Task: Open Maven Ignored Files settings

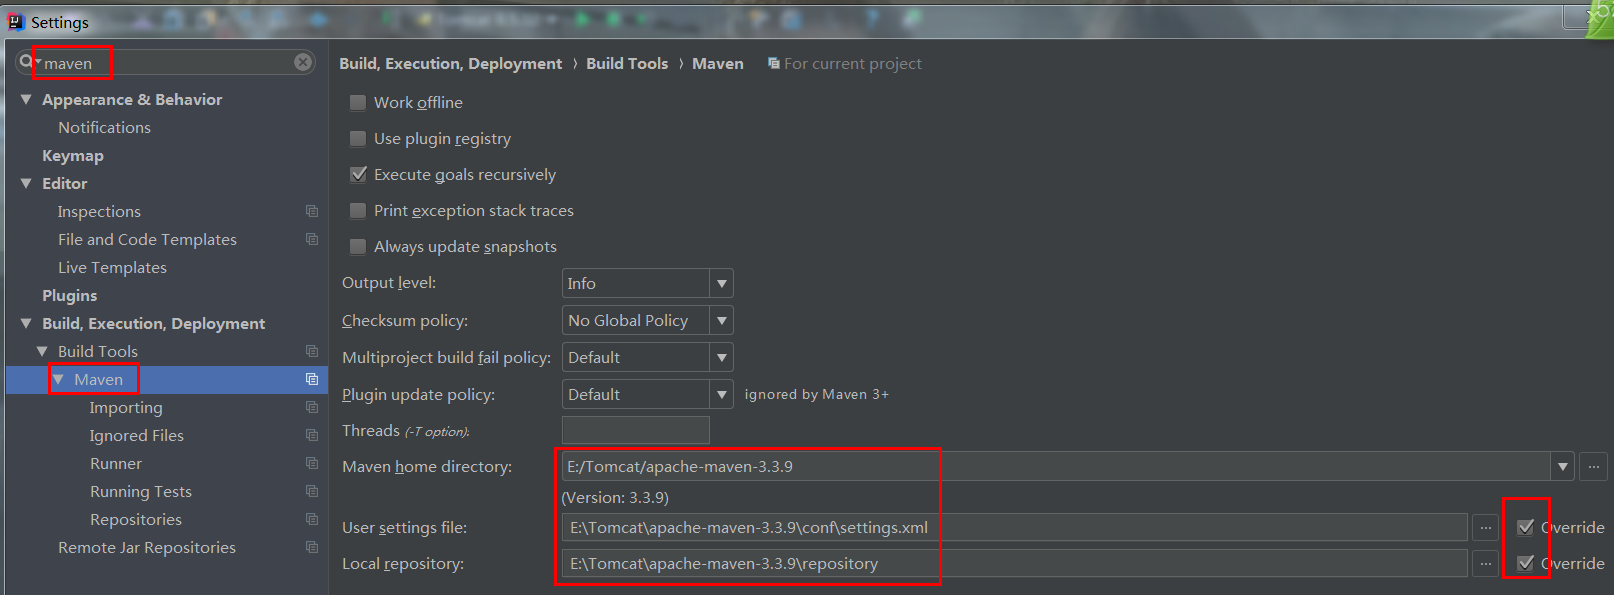Action: [x=136, y=435]
